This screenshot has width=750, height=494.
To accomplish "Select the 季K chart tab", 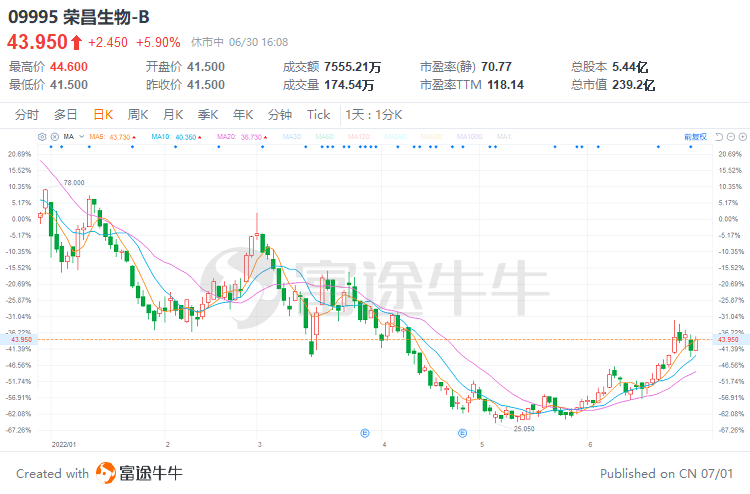I will pos(208,115).
